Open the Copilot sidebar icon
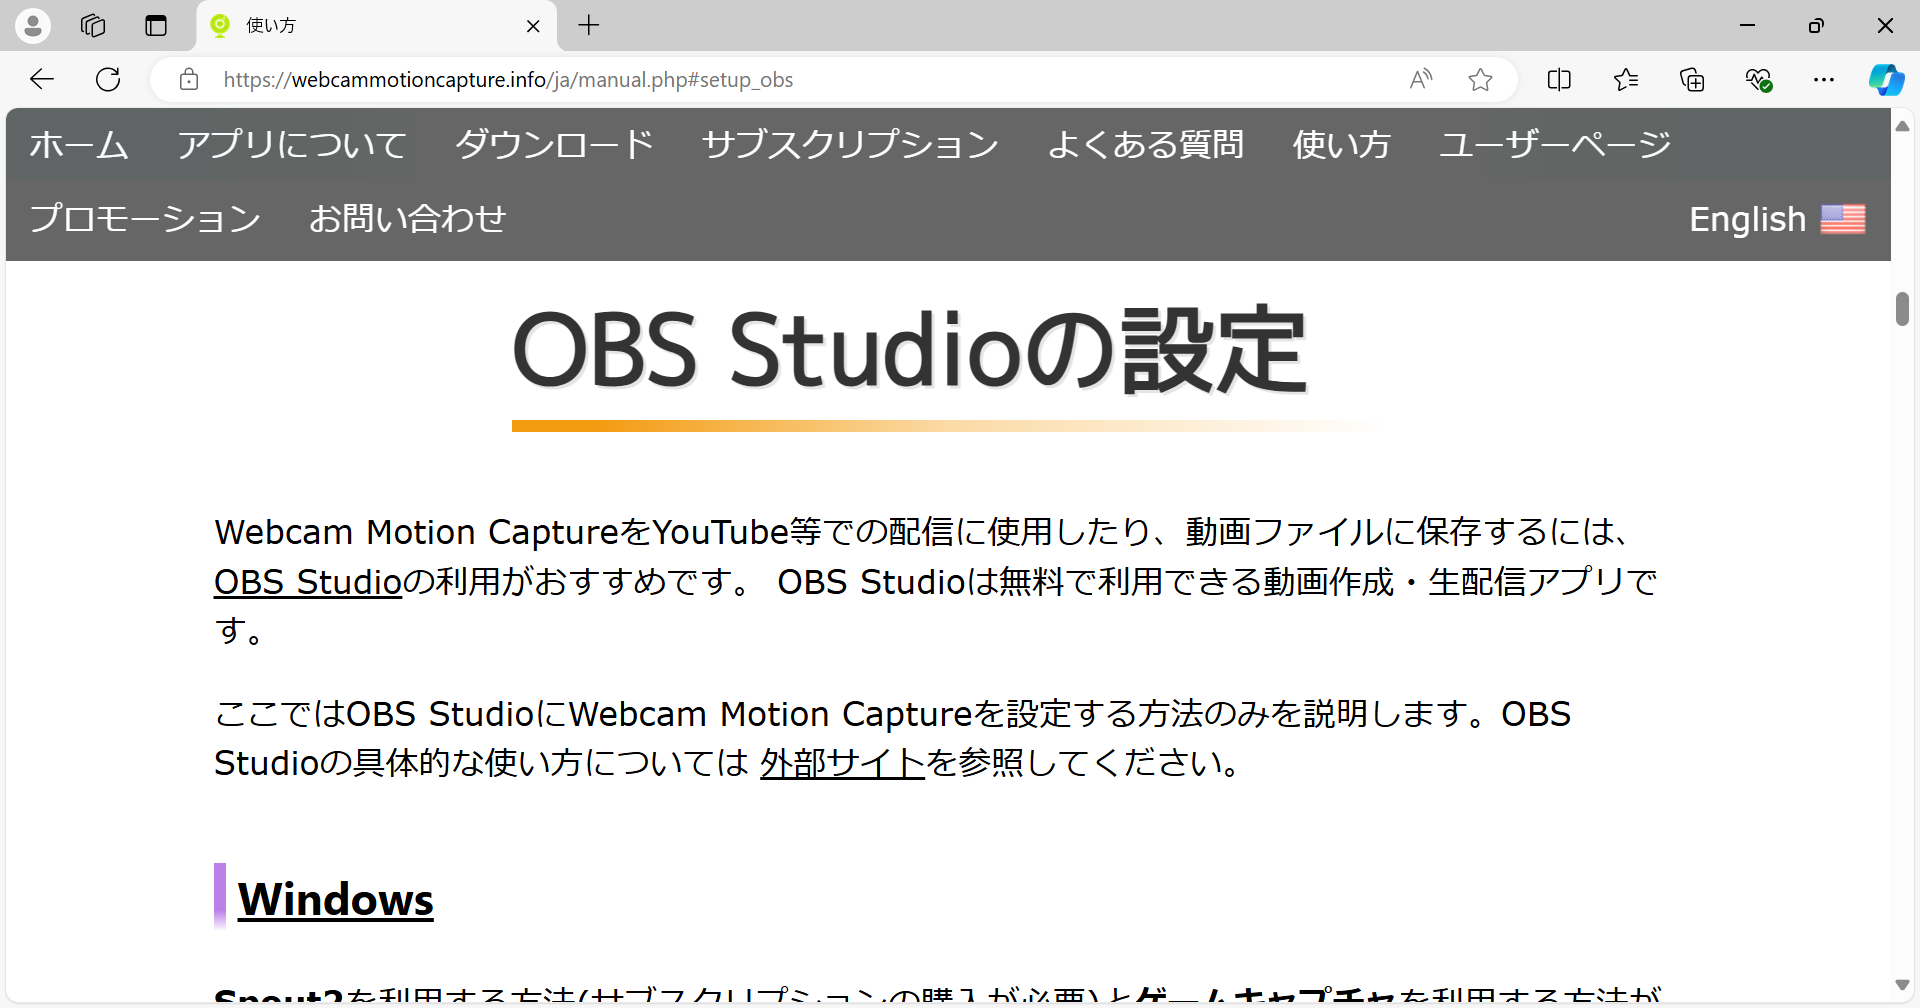1920x1008 pixels. tap(1886, 79)
